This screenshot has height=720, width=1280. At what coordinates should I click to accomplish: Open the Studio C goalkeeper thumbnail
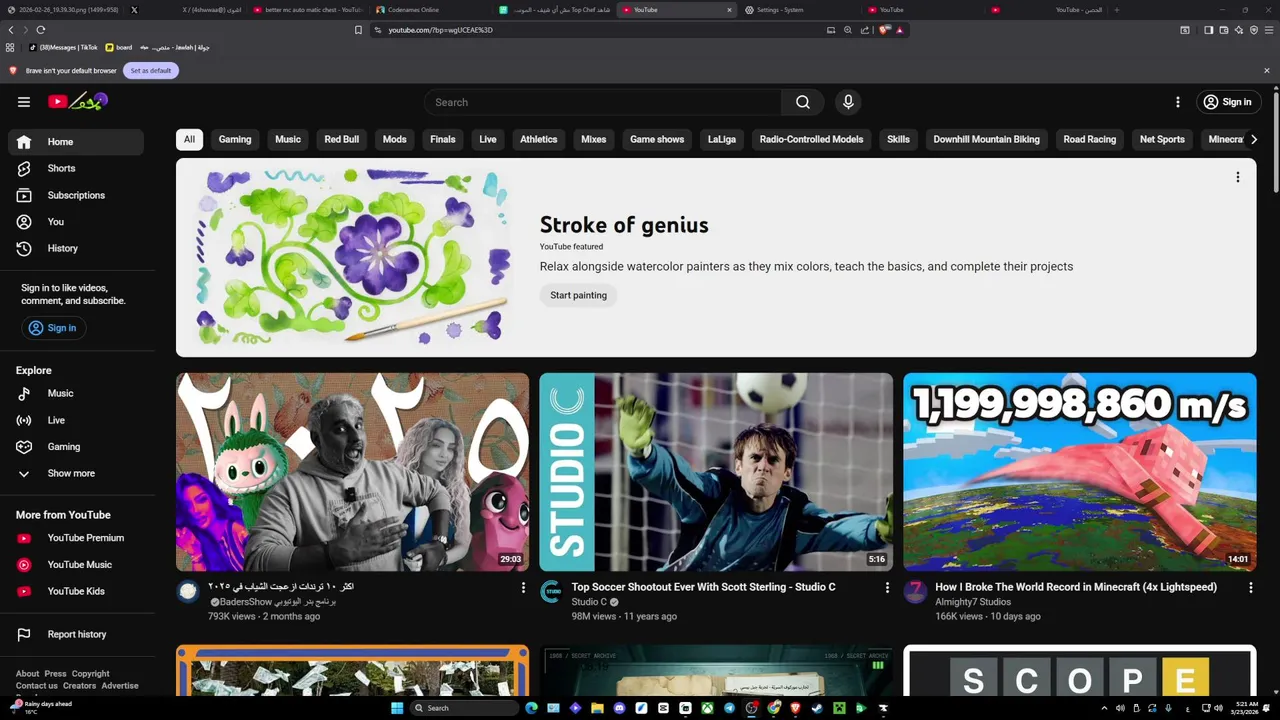[x=716, y=472]
